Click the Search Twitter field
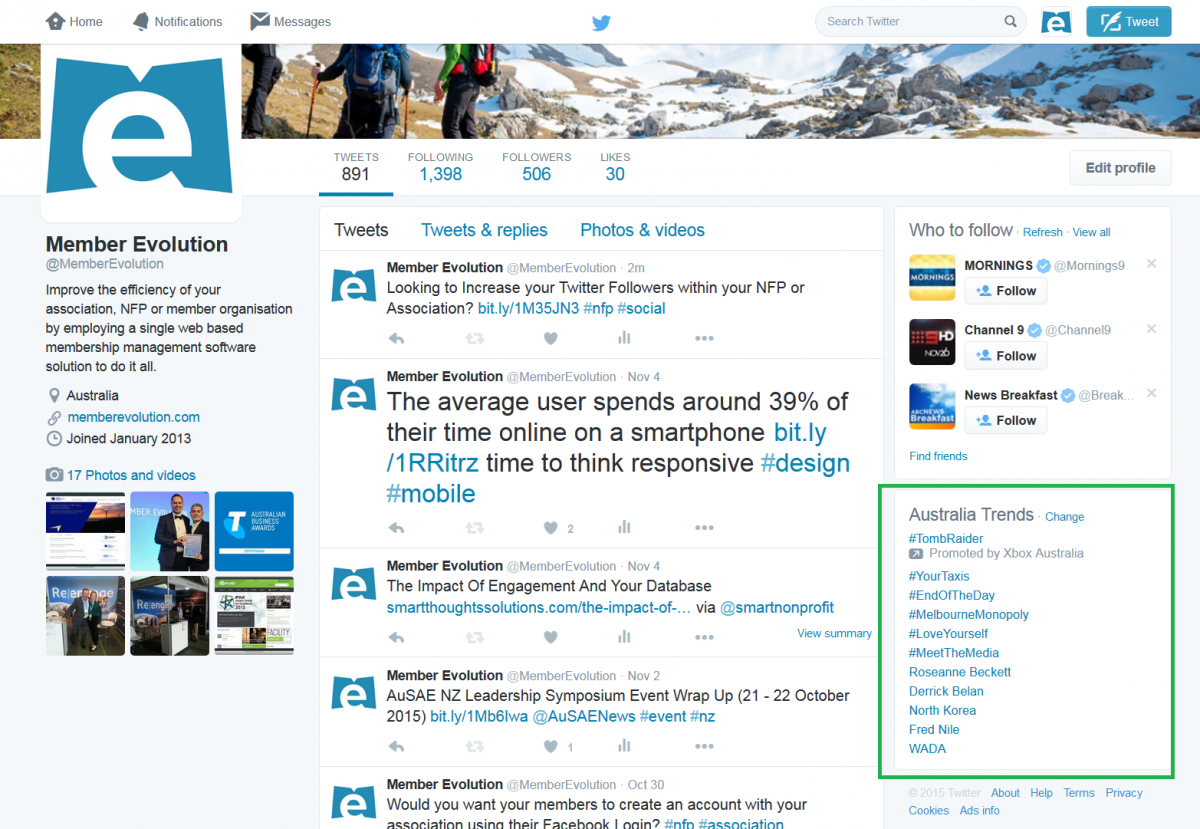The width and height of the screenshot is (1200, 829). point(921,21)
